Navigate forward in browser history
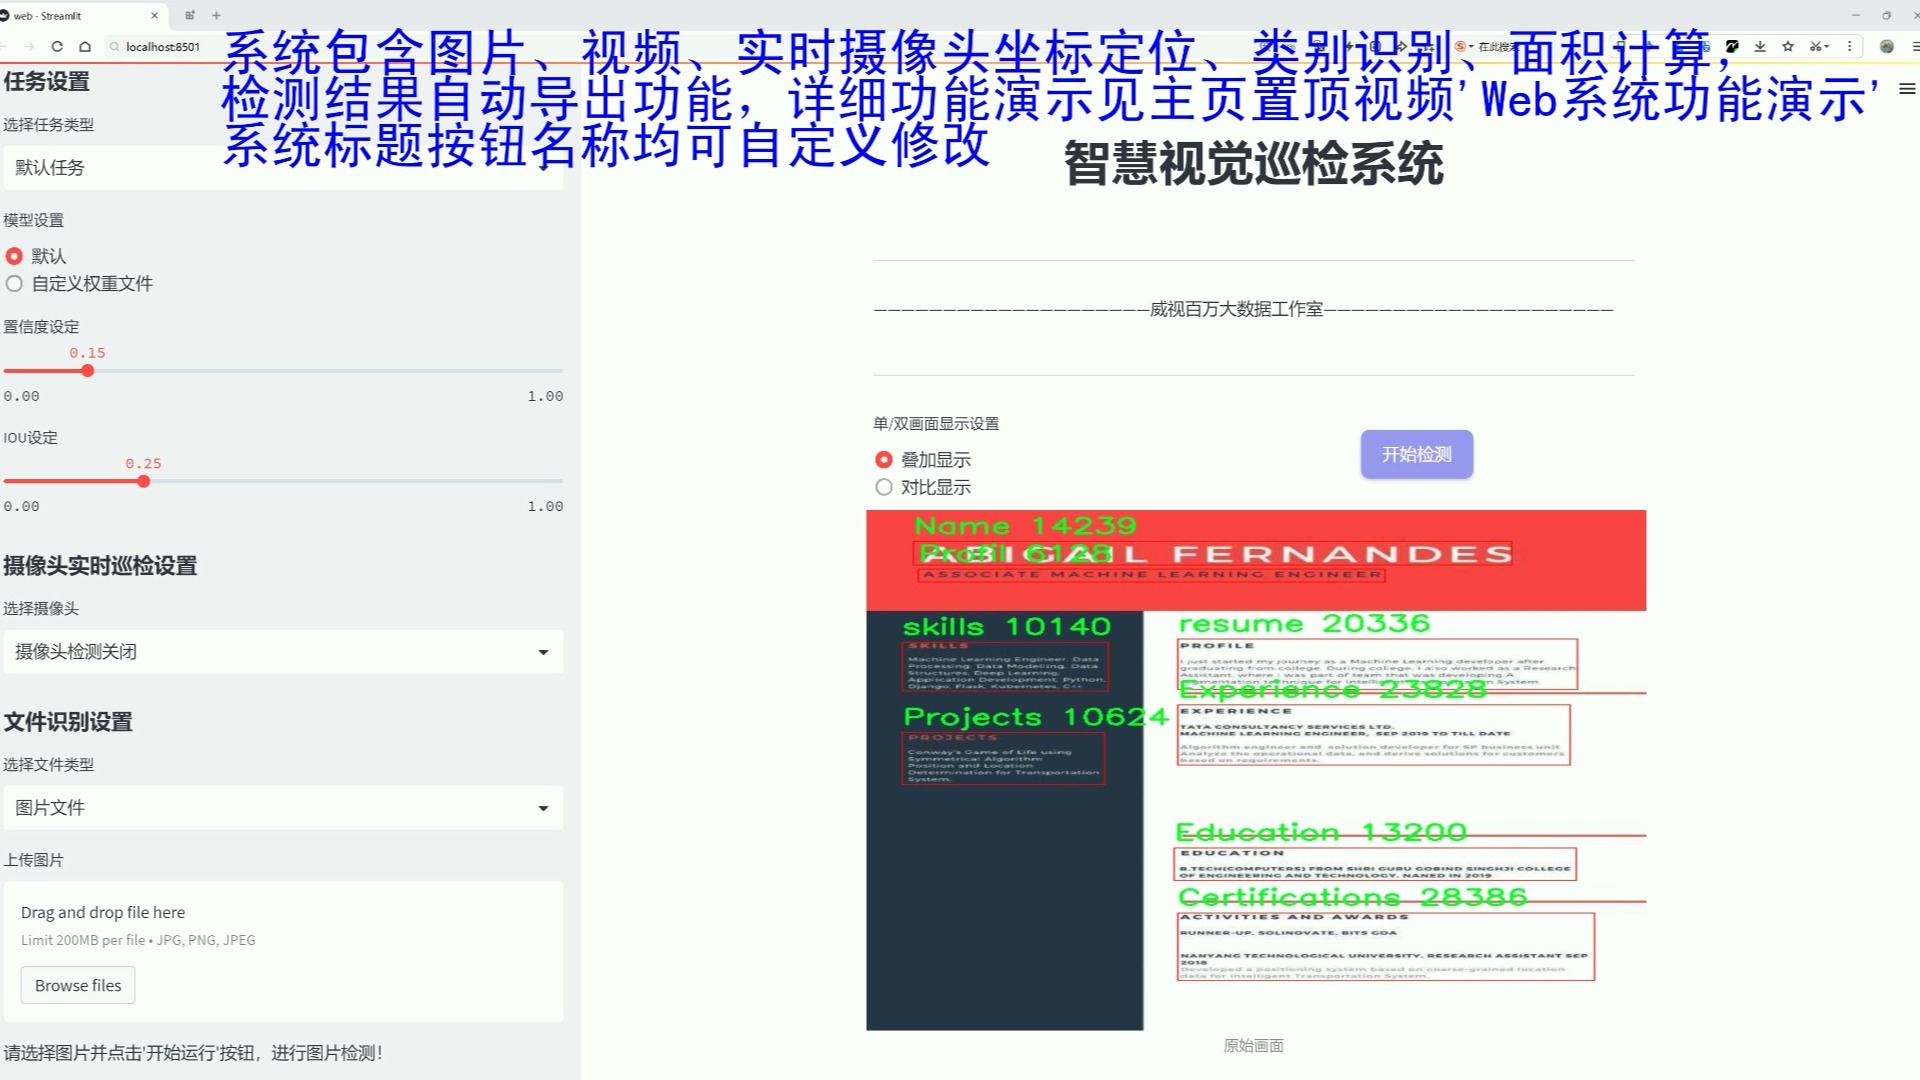 coord(29,46)
